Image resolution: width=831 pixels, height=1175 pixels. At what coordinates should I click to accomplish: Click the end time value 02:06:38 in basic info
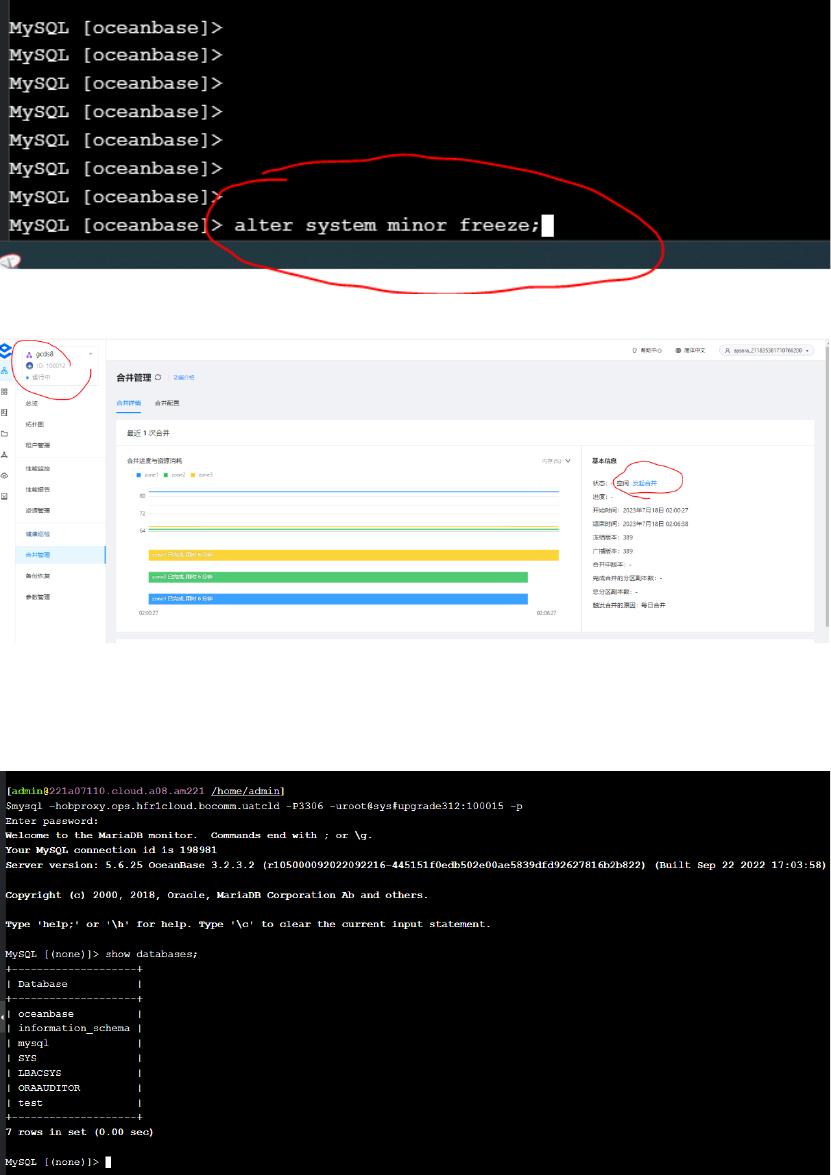[x=655, y=524]
